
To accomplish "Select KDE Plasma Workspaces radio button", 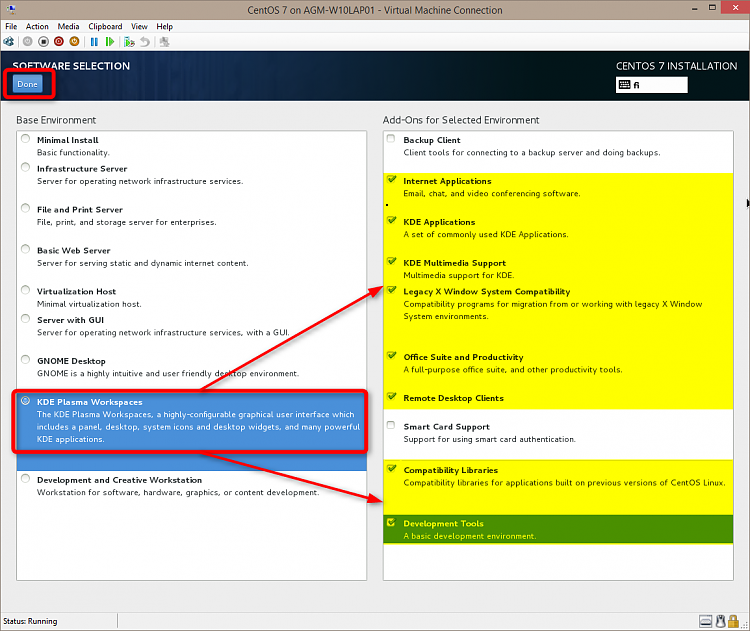I will pos(25,401).
